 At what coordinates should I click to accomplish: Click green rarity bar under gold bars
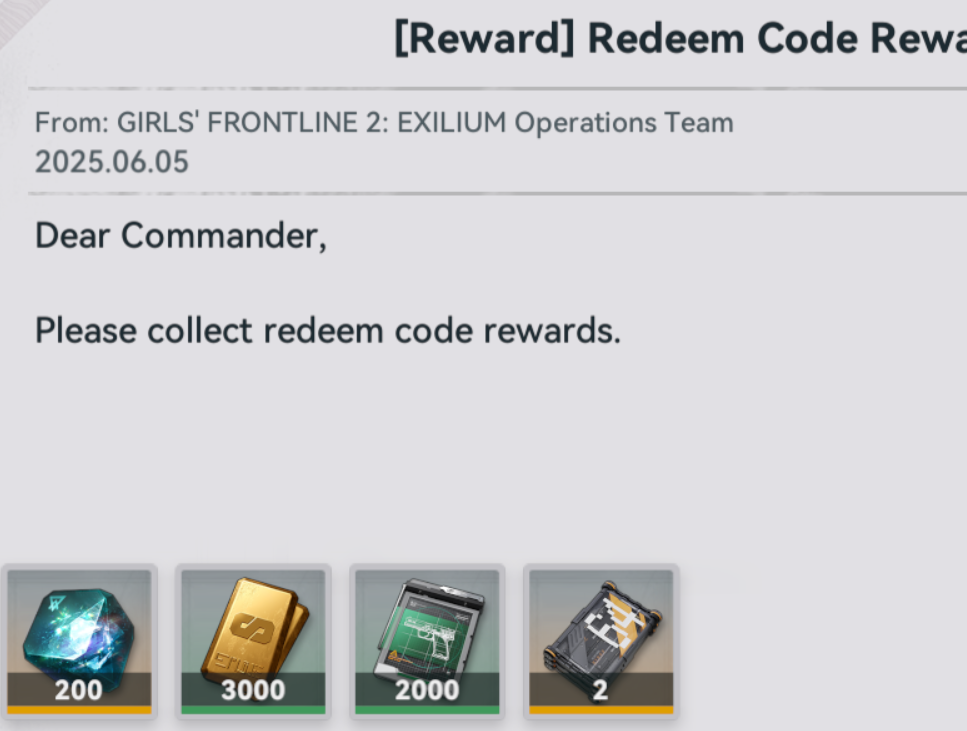(x=253, y=710)
